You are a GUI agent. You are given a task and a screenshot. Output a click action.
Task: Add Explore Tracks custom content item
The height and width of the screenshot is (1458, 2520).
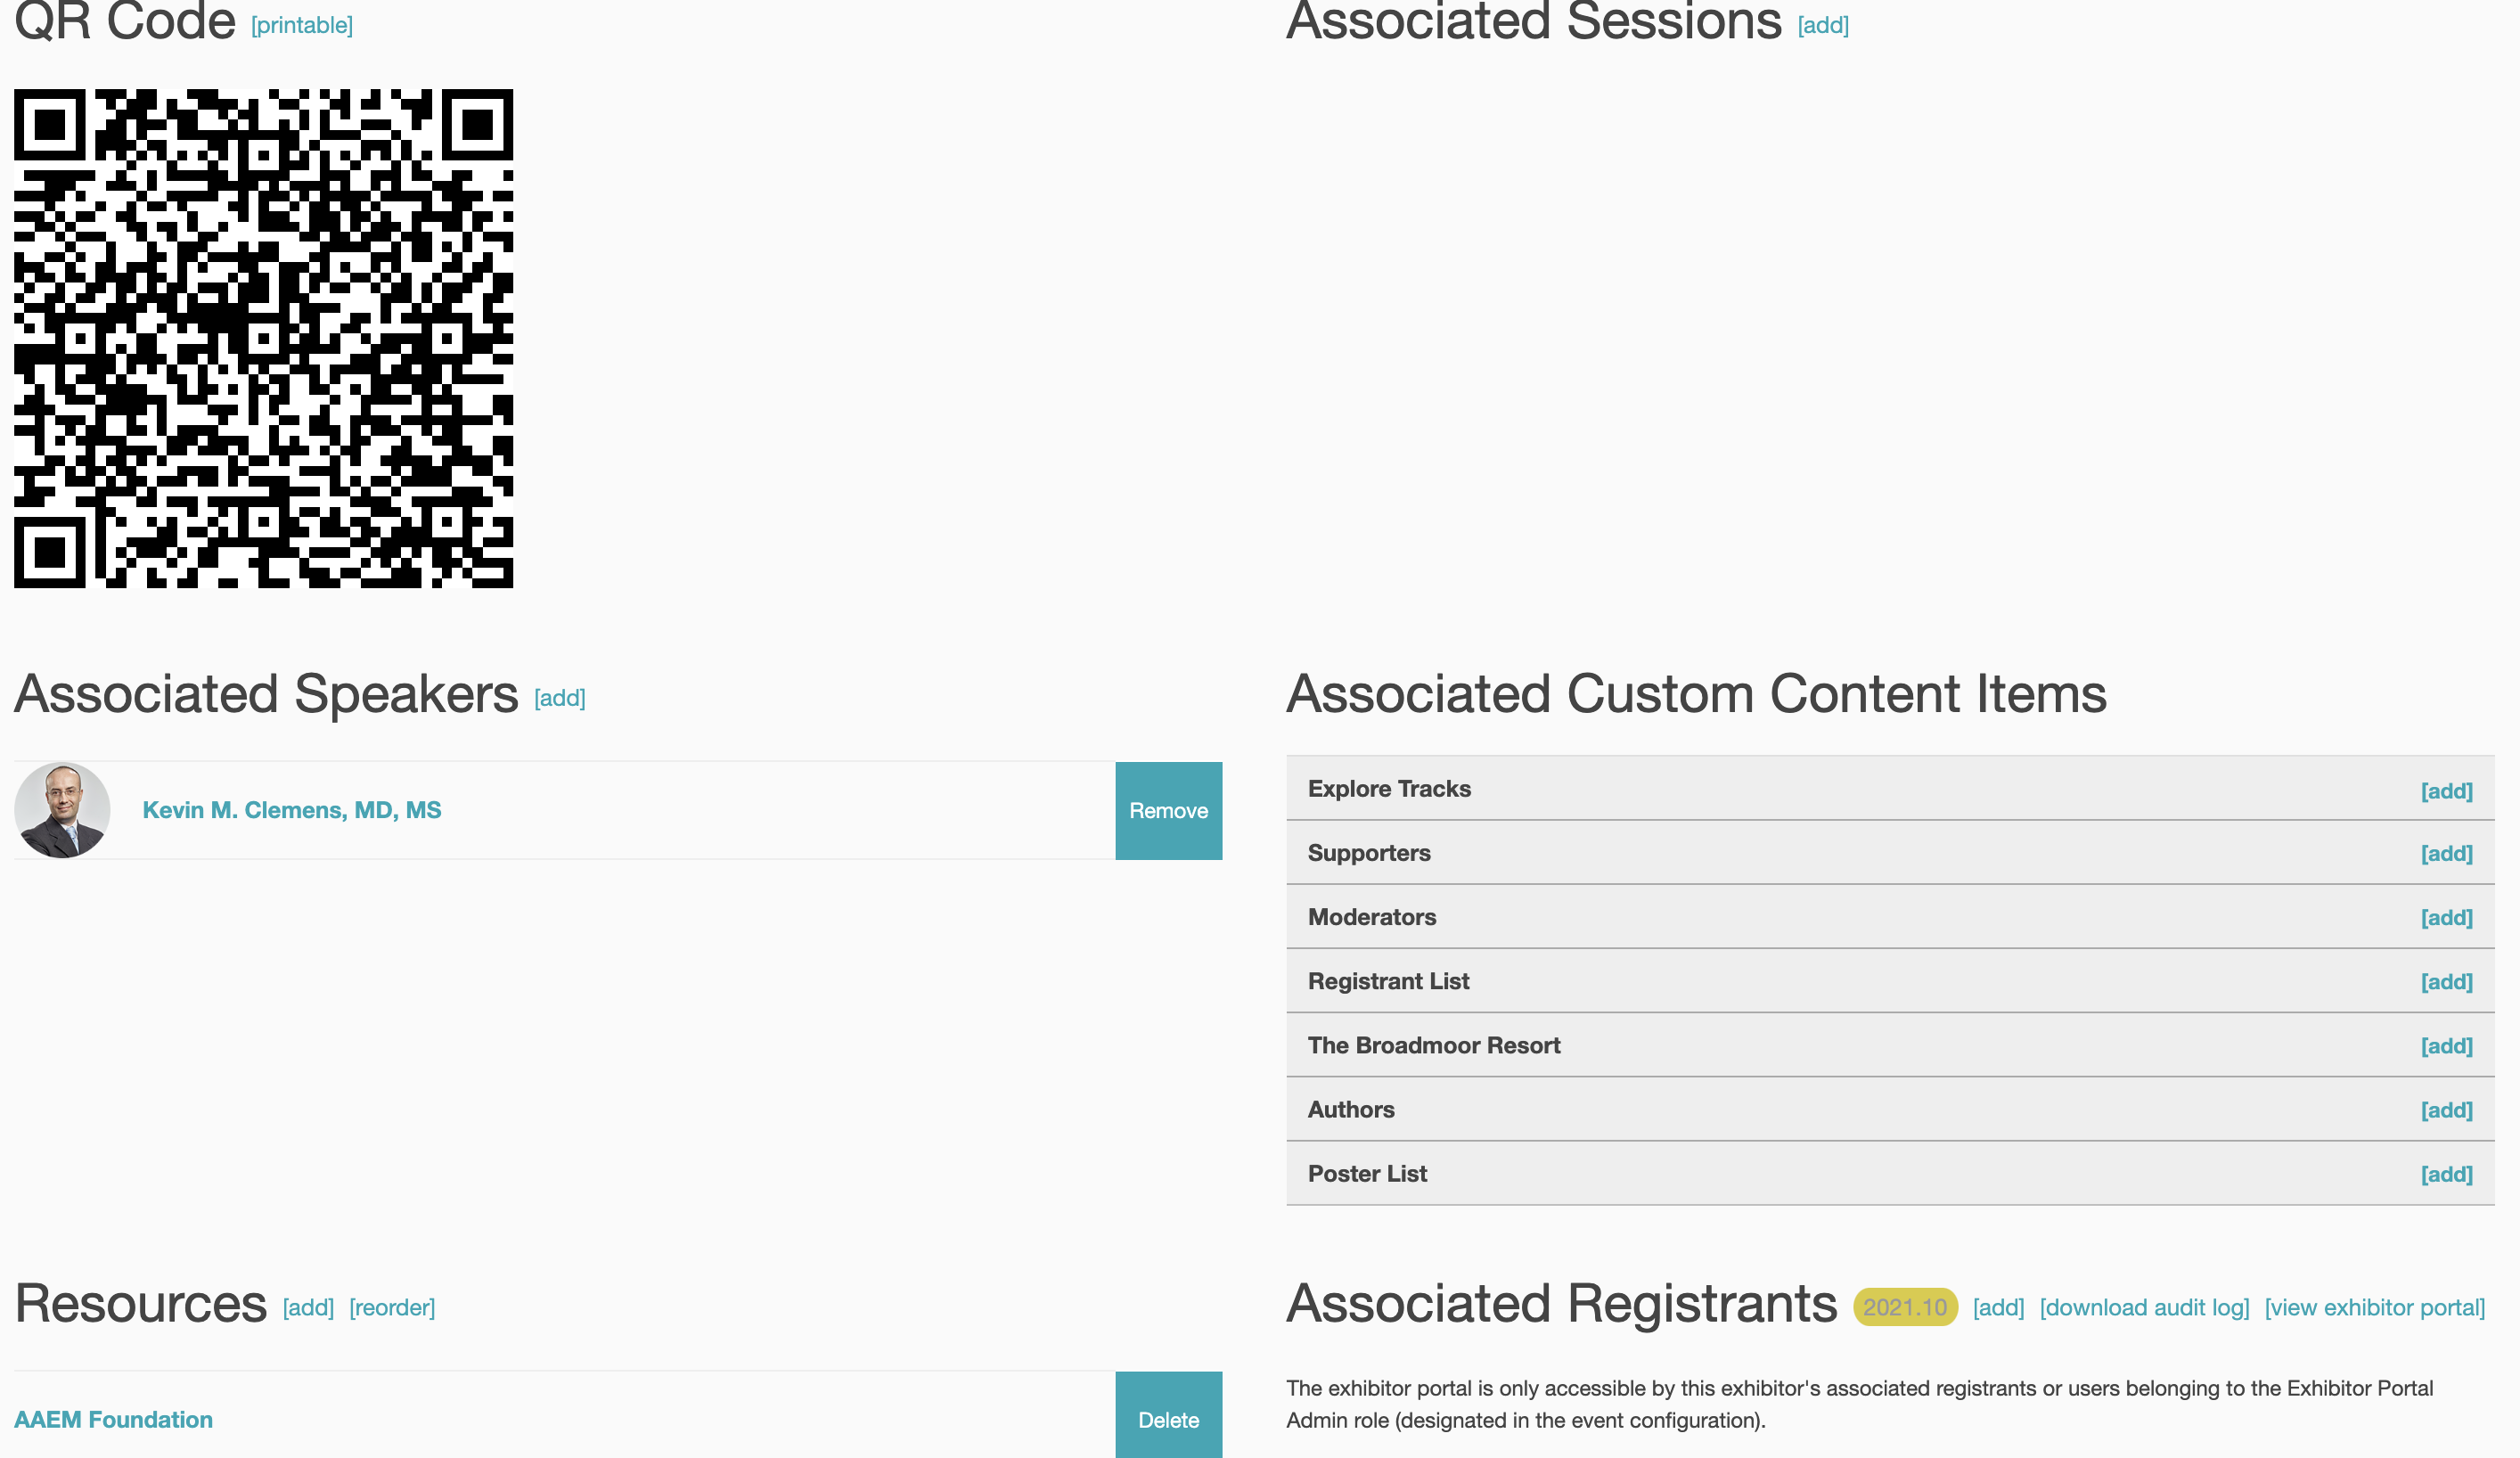point(2445,791)
